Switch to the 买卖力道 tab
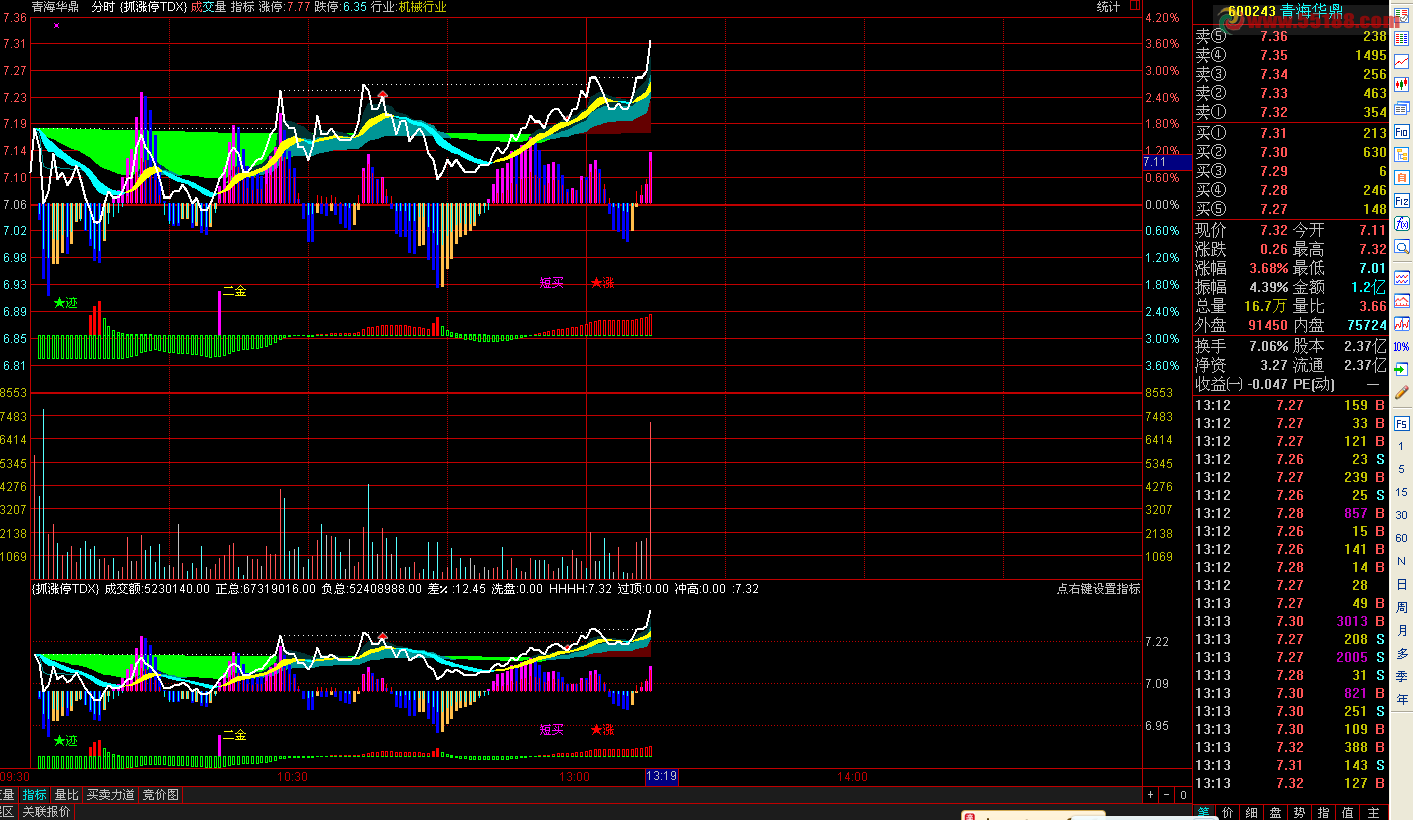Screen dimensions: 1413x820 [110, 795]
